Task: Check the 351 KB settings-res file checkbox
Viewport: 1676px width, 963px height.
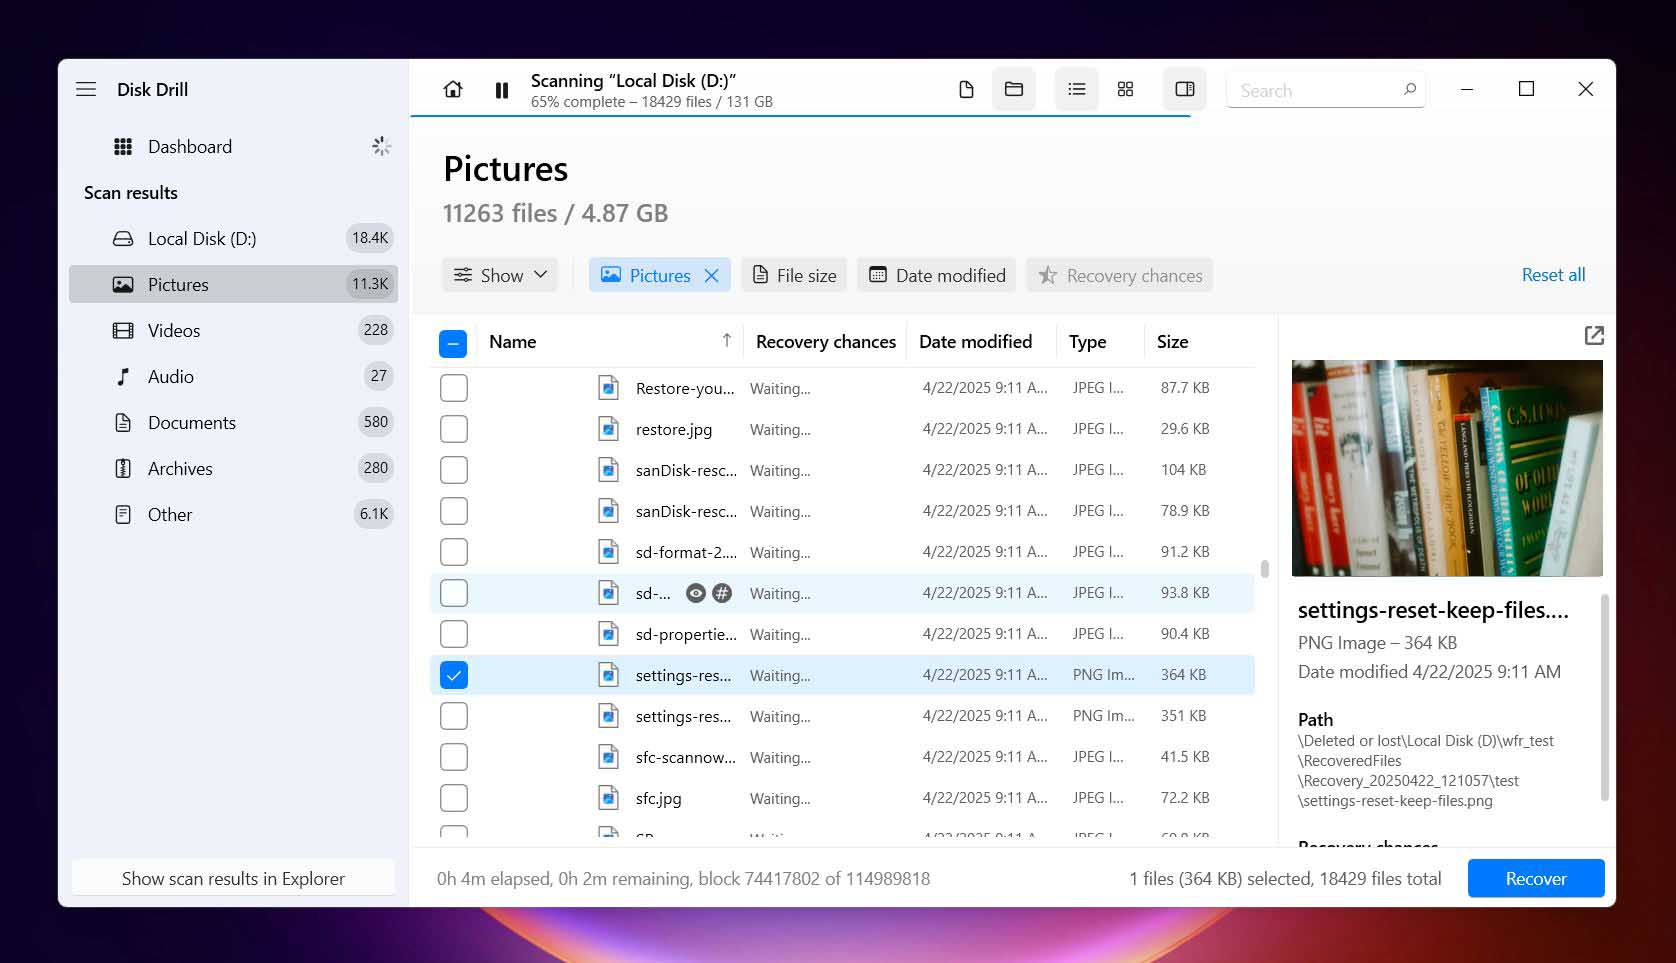Action: tap(454, 716)
